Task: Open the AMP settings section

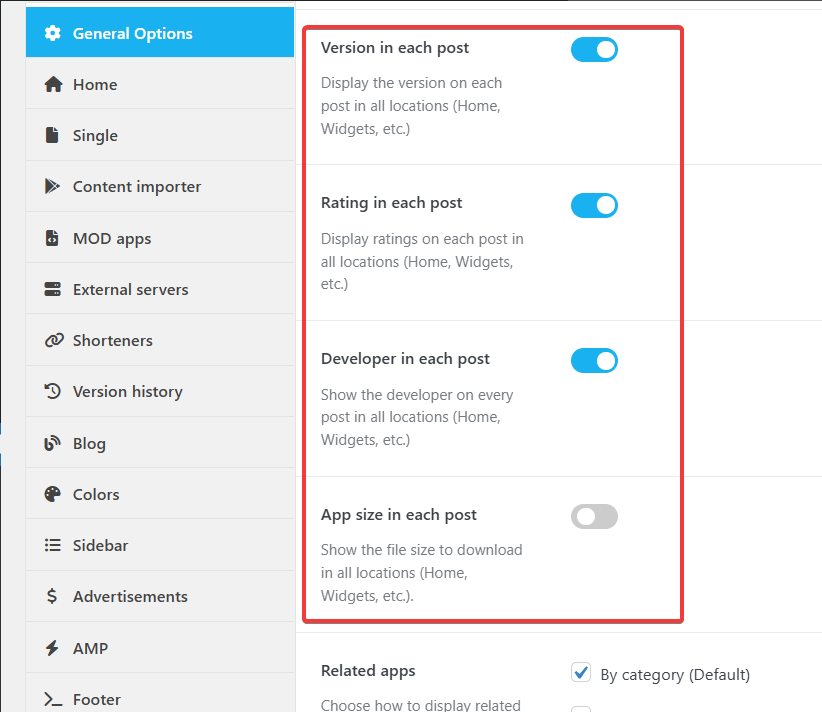Action: pyautogui.click(x=90, y=648)
